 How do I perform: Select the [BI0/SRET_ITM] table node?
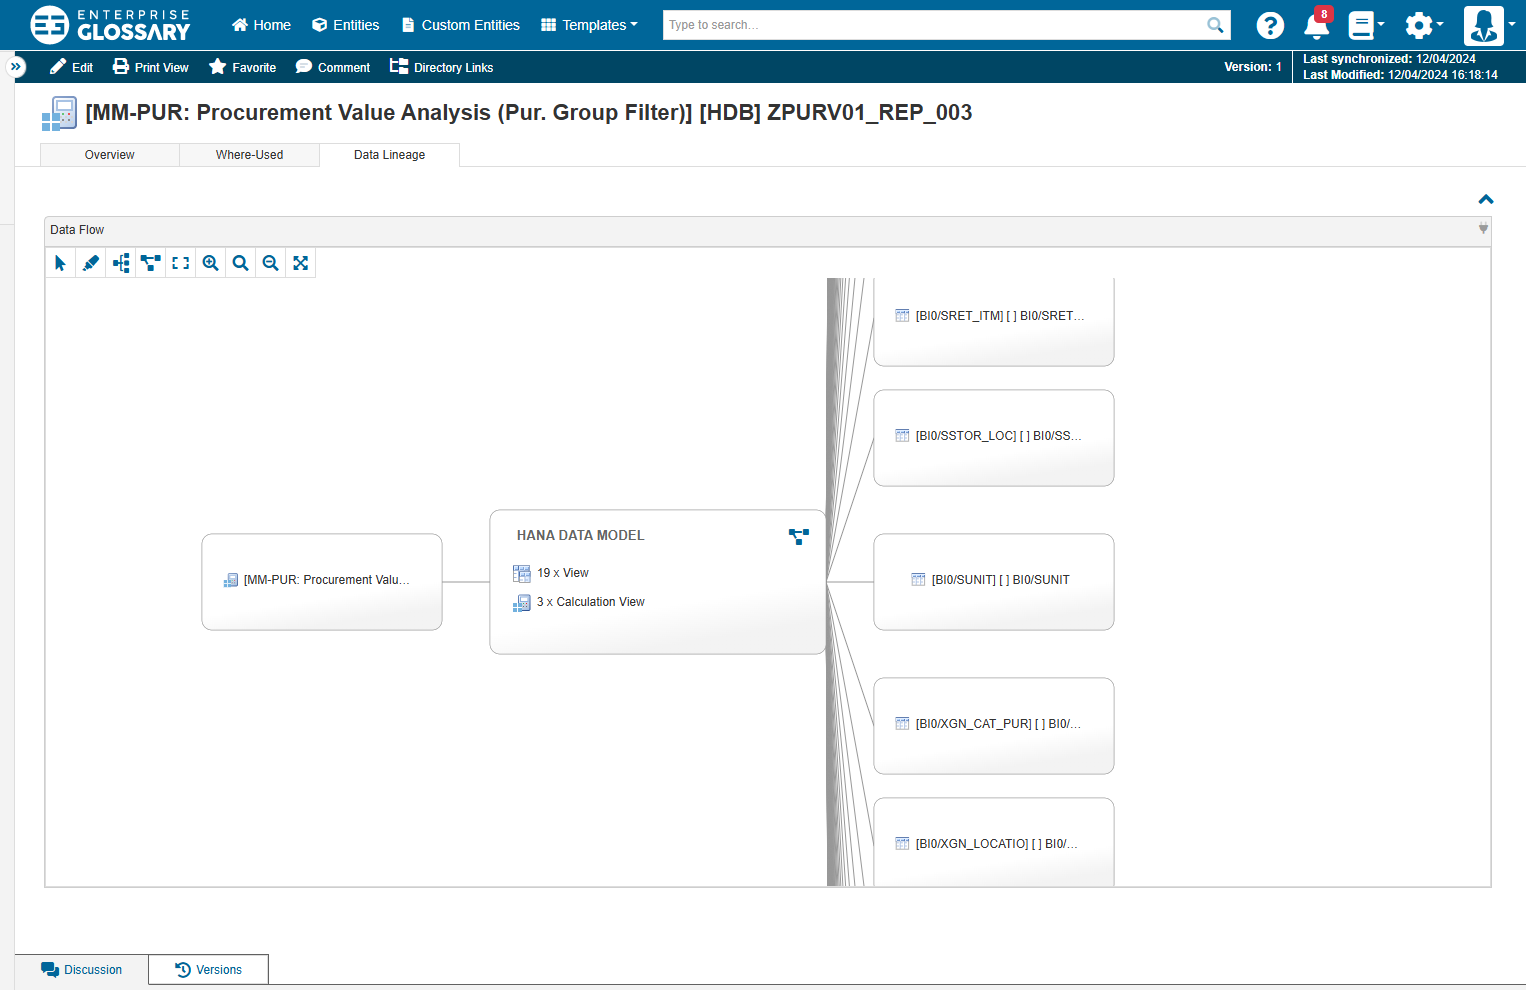[x=994, y=322]
